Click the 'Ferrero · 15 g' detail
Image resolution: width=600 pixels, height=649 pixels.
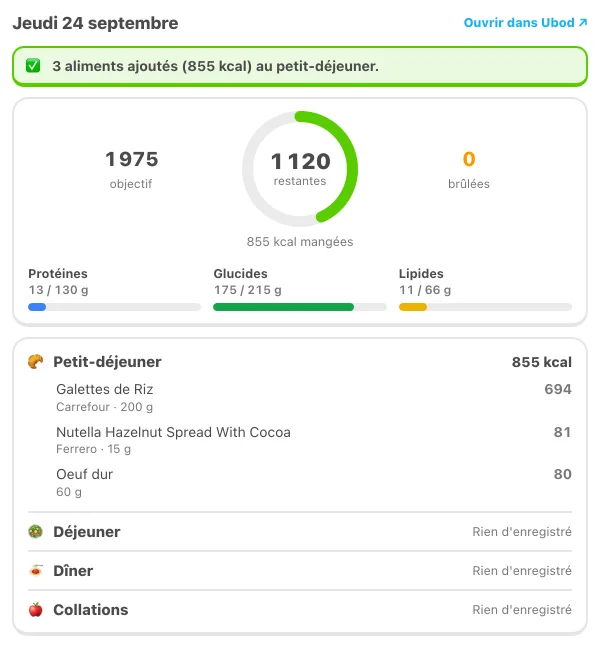[x=94, y=449]
